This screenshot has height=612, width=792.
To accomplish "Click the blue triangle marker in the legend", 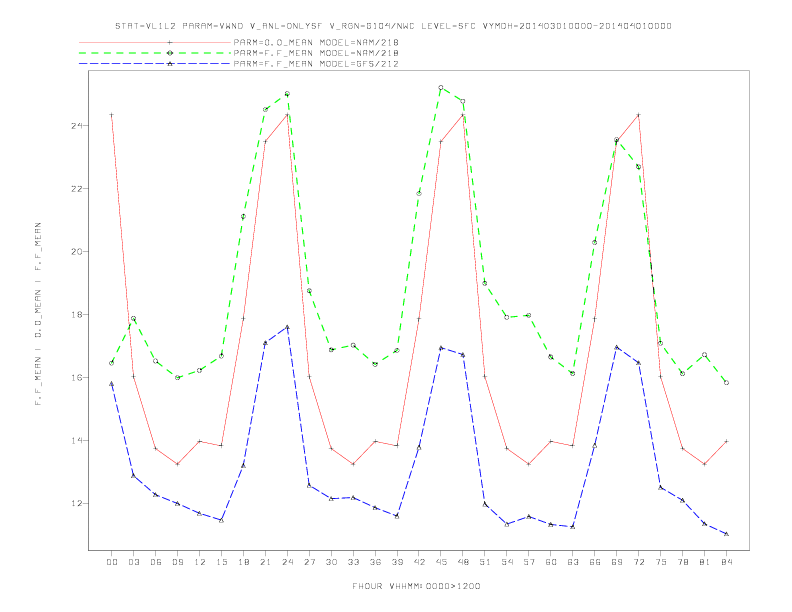I will point(170,64).
